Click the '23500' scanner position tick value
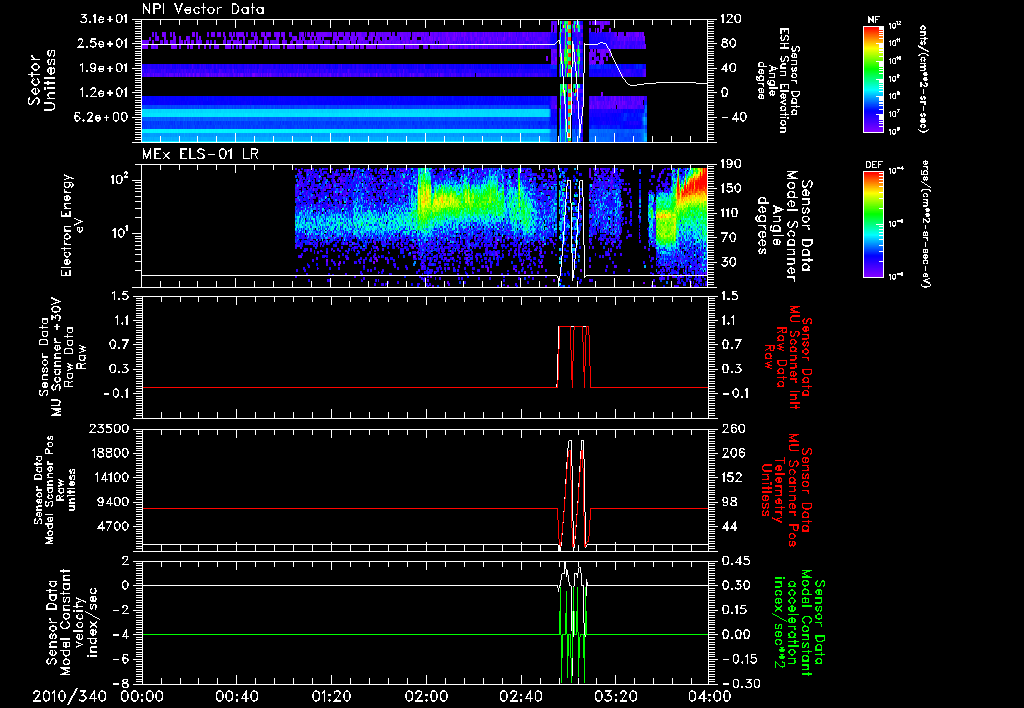1024x708 pixels. click(x=109, y=428)
